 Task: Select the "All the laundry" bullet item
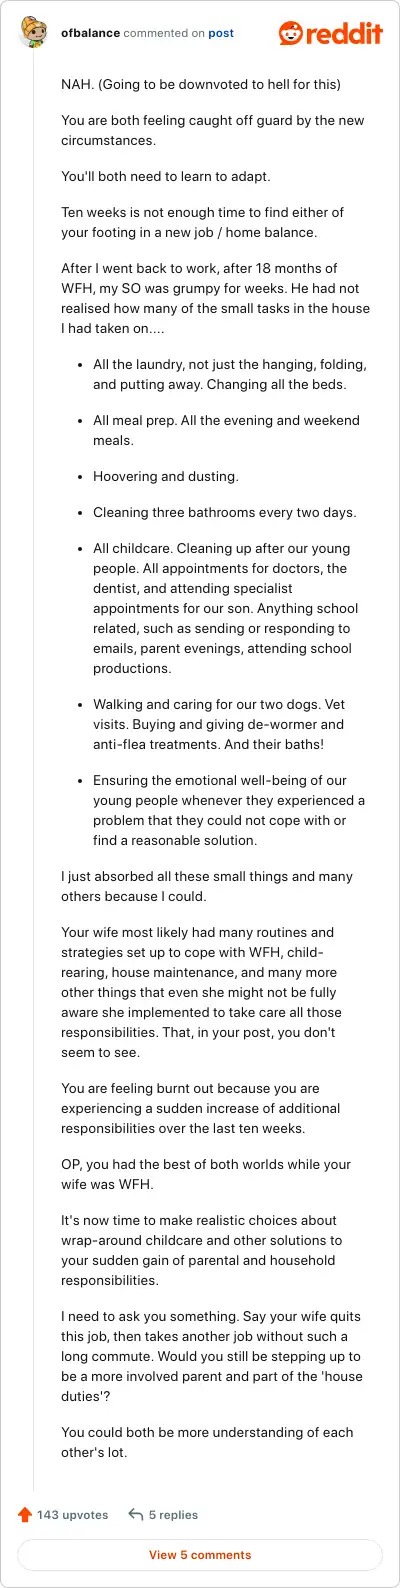pyautogui.click(x=230, y=374)
